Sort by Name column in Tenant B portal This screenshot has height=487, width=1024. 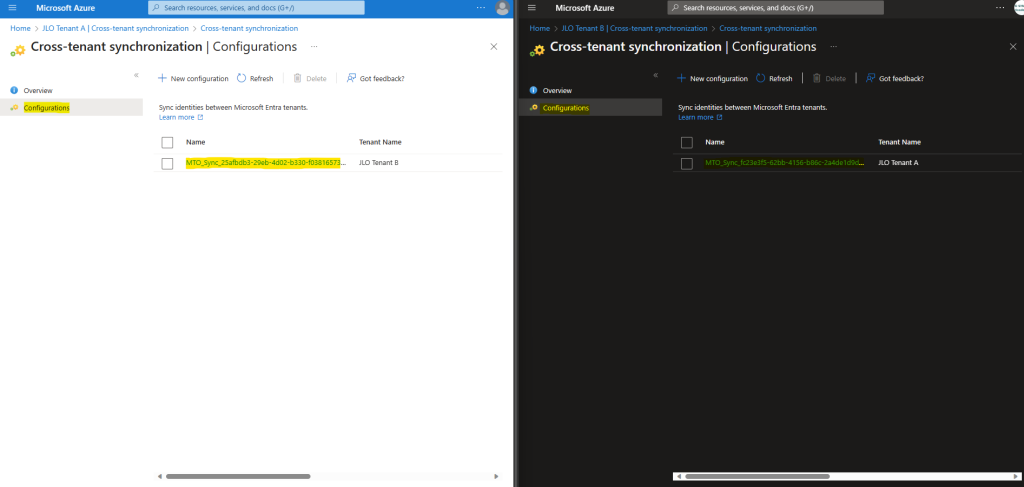click(x=714, y=142)
